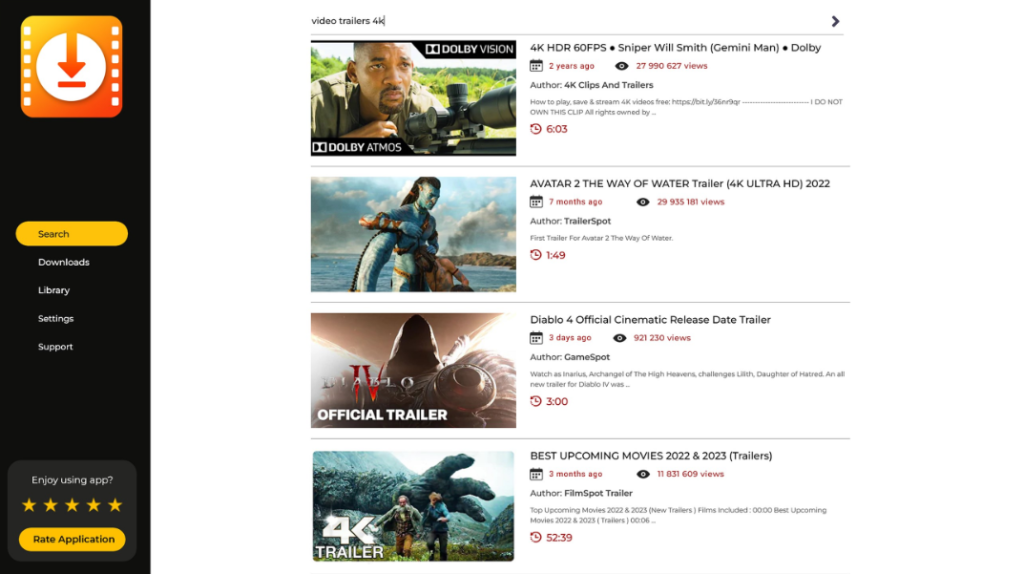Viewport: 1024px width, 574px height.
Task: Click author FilmSpot Trailer
Action: tap(598, 493)
